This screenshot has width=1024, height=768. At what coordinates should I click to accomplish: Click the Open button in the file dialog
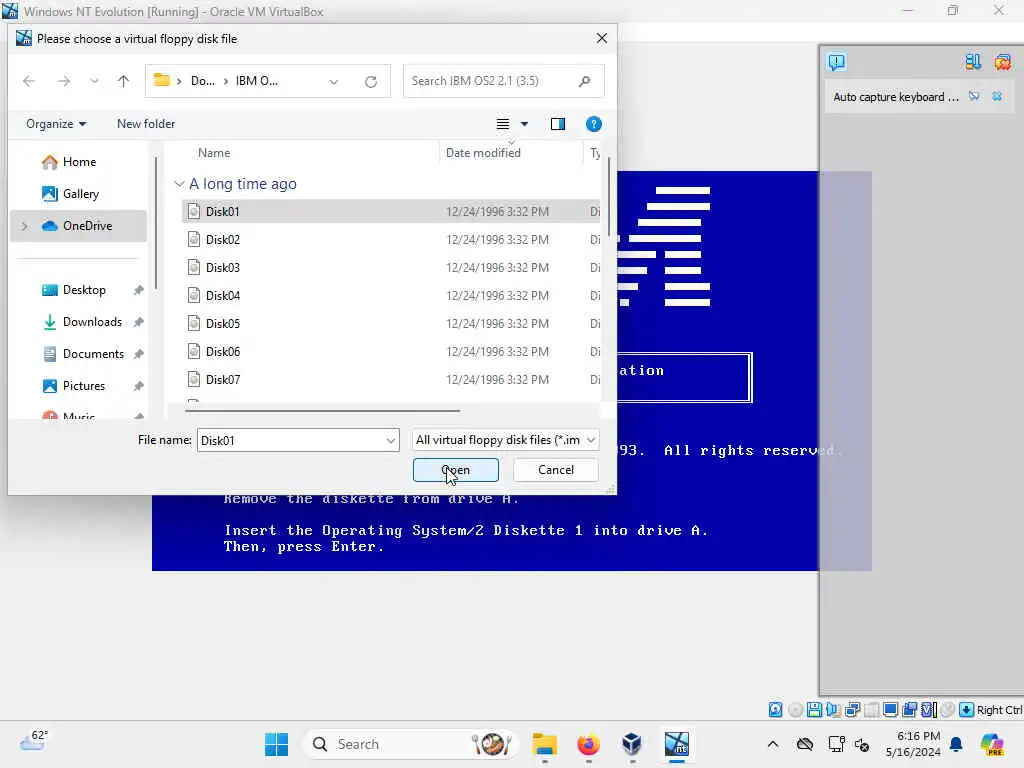(x=455, y=470)
